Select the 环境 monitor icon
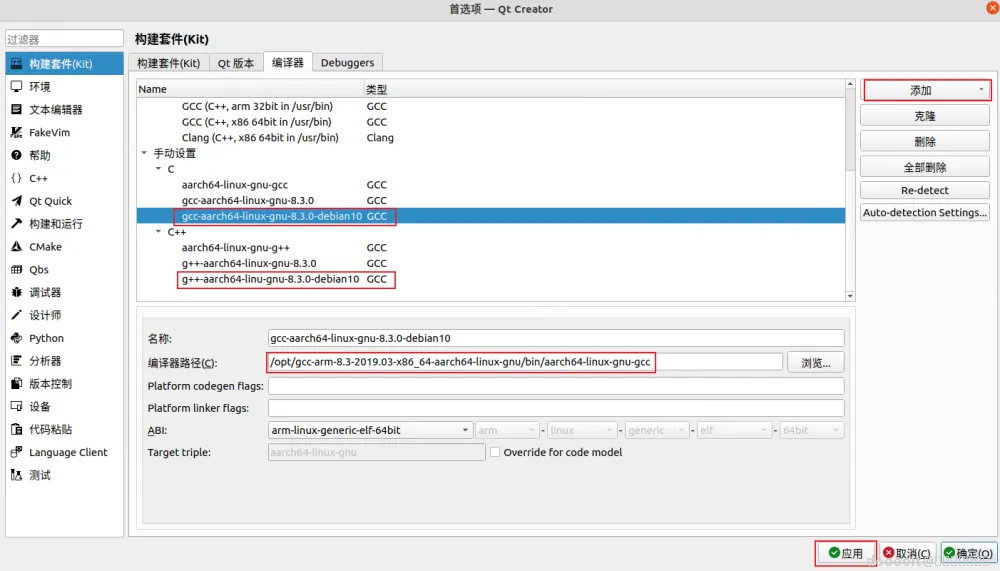1000x571 pixels. pyautogui.click(x=17, y=87)
